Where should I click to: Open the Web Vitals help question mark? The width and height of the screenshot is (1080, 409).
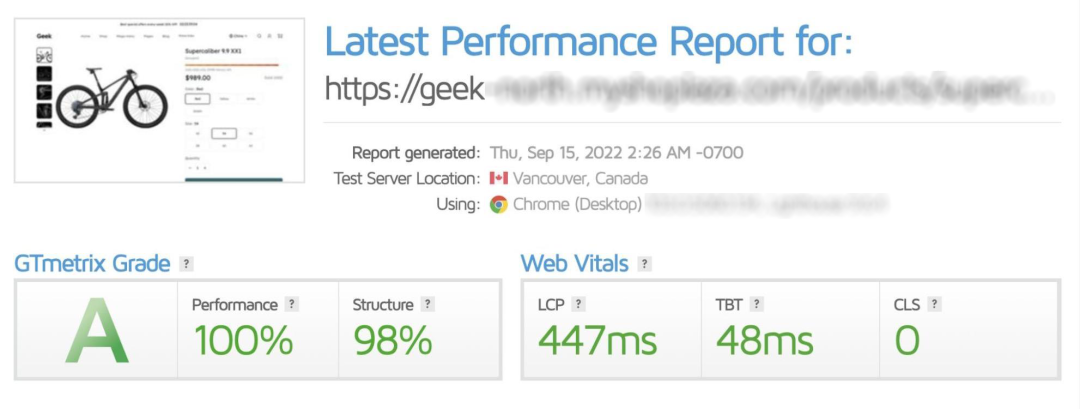(x=644, y=264)
